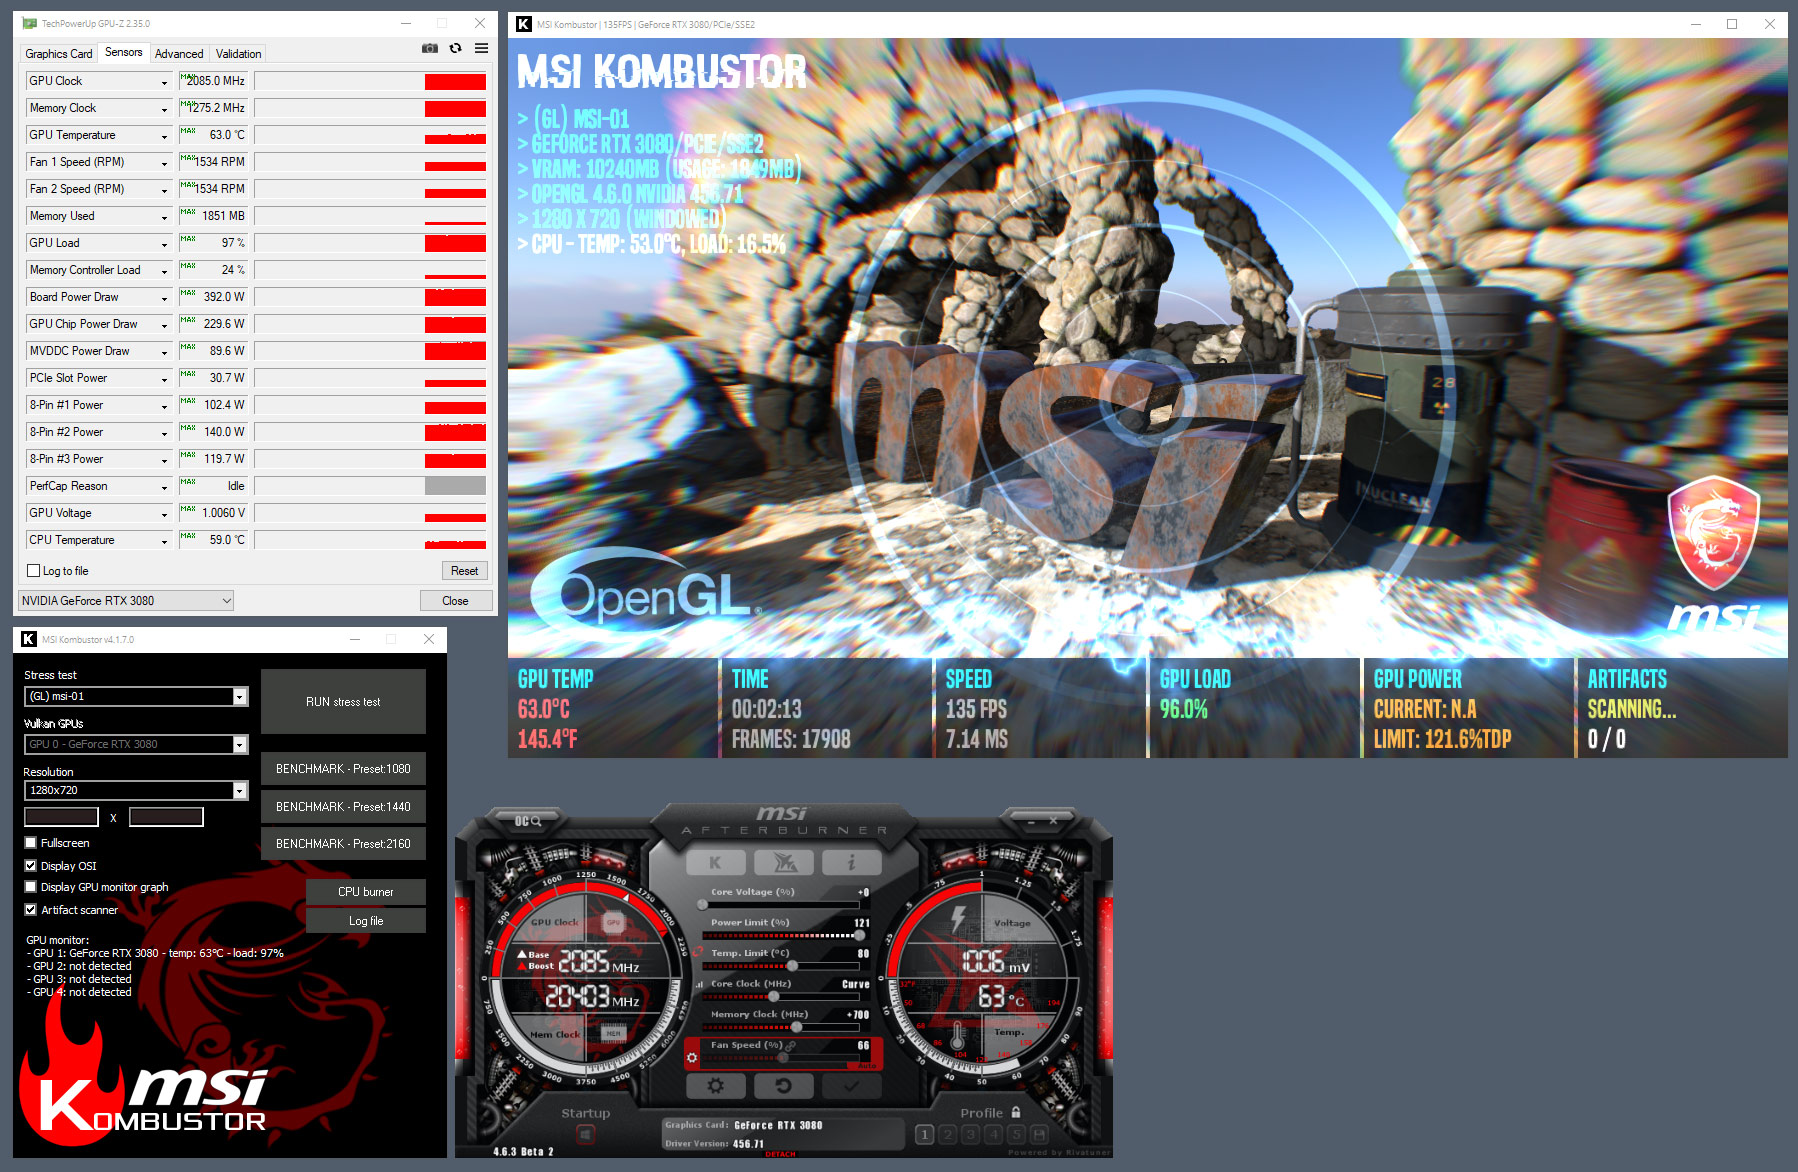The height and width of the screenshot is (1172, 1798).
Task: Click the custom resolution width field
Action: coord(62,817)
